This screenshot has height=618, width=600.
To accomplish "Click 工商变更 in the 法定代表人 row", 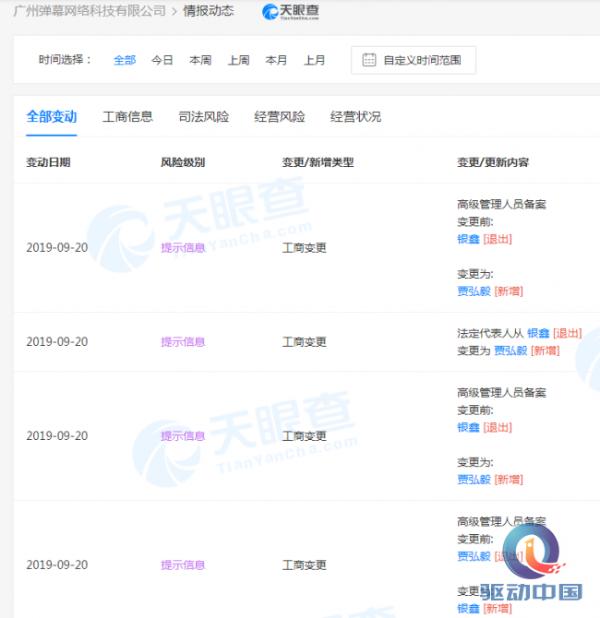I will coord(304,342).
